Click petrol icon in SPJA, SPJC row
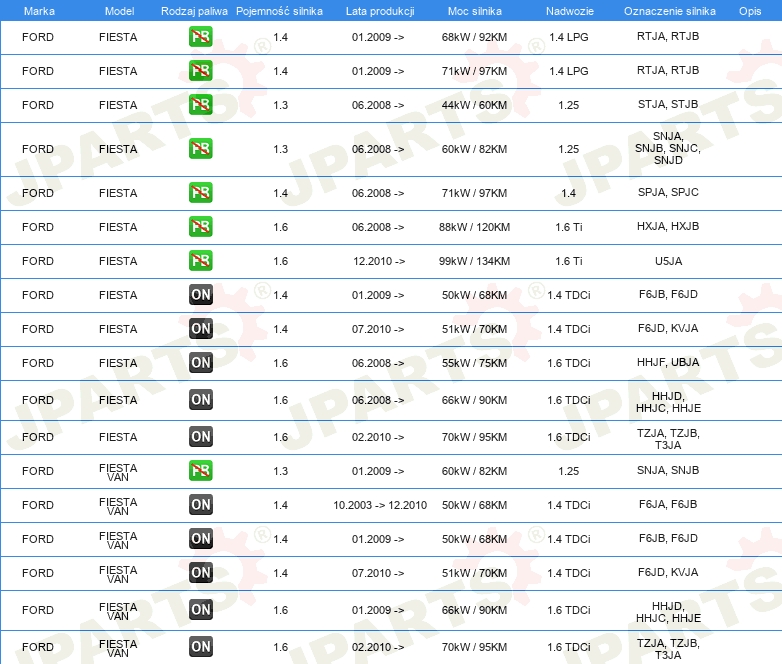This screenshot has width=782, height=664. point(200,193)
